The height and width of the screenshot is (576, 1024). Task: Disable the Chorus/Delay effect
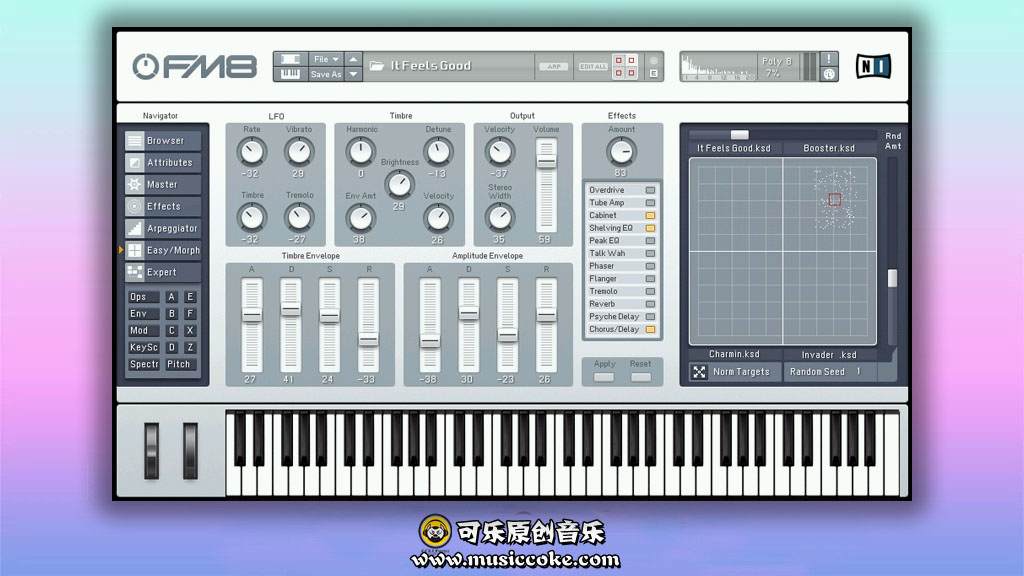click(650, 330)
